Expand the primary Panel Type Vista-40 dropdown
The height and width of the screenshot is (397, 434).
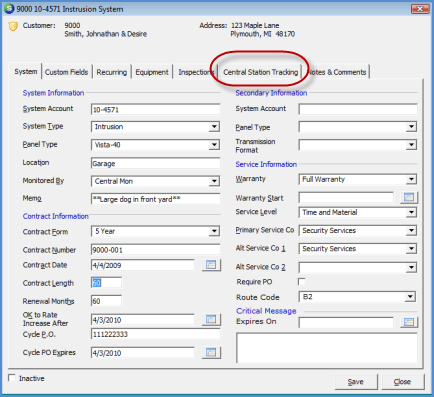(x=214, y=145)
